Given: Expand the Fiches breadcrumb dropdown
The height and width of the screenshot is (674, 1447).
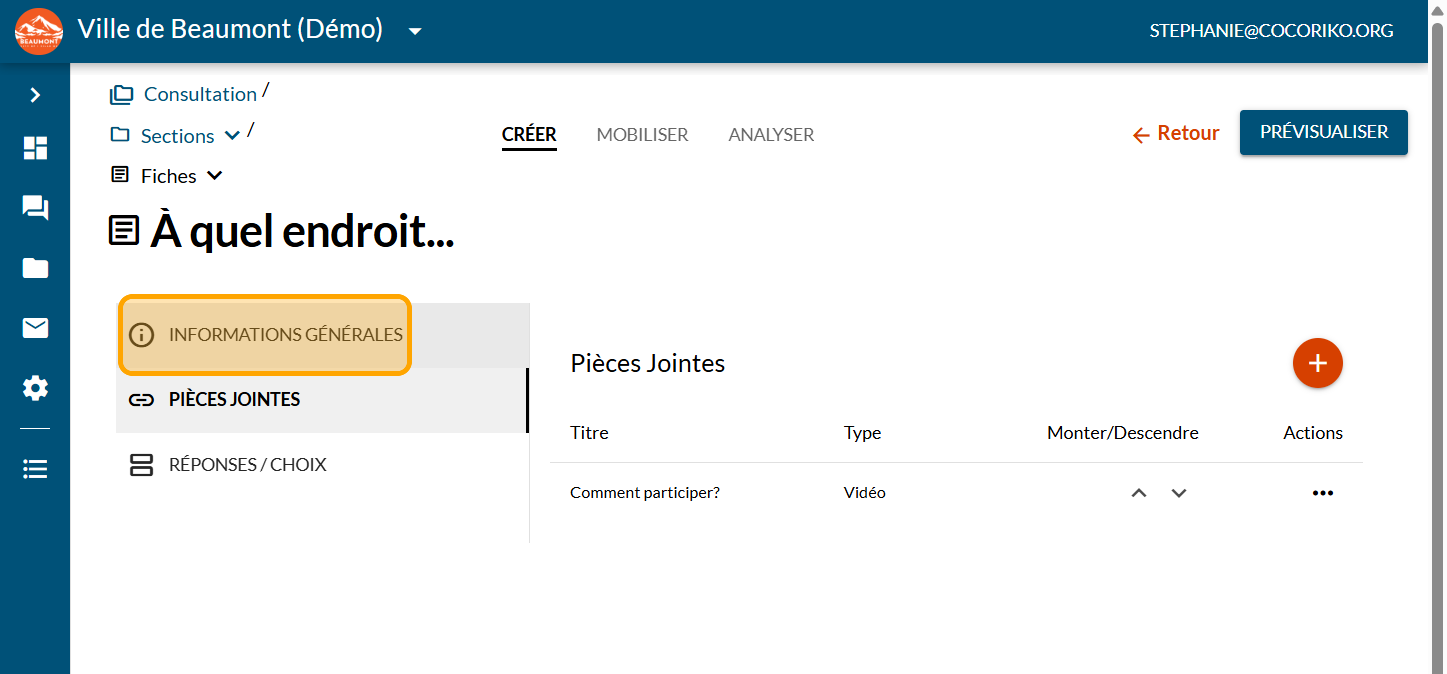Looking at the screenshot, I should (214, 176).
